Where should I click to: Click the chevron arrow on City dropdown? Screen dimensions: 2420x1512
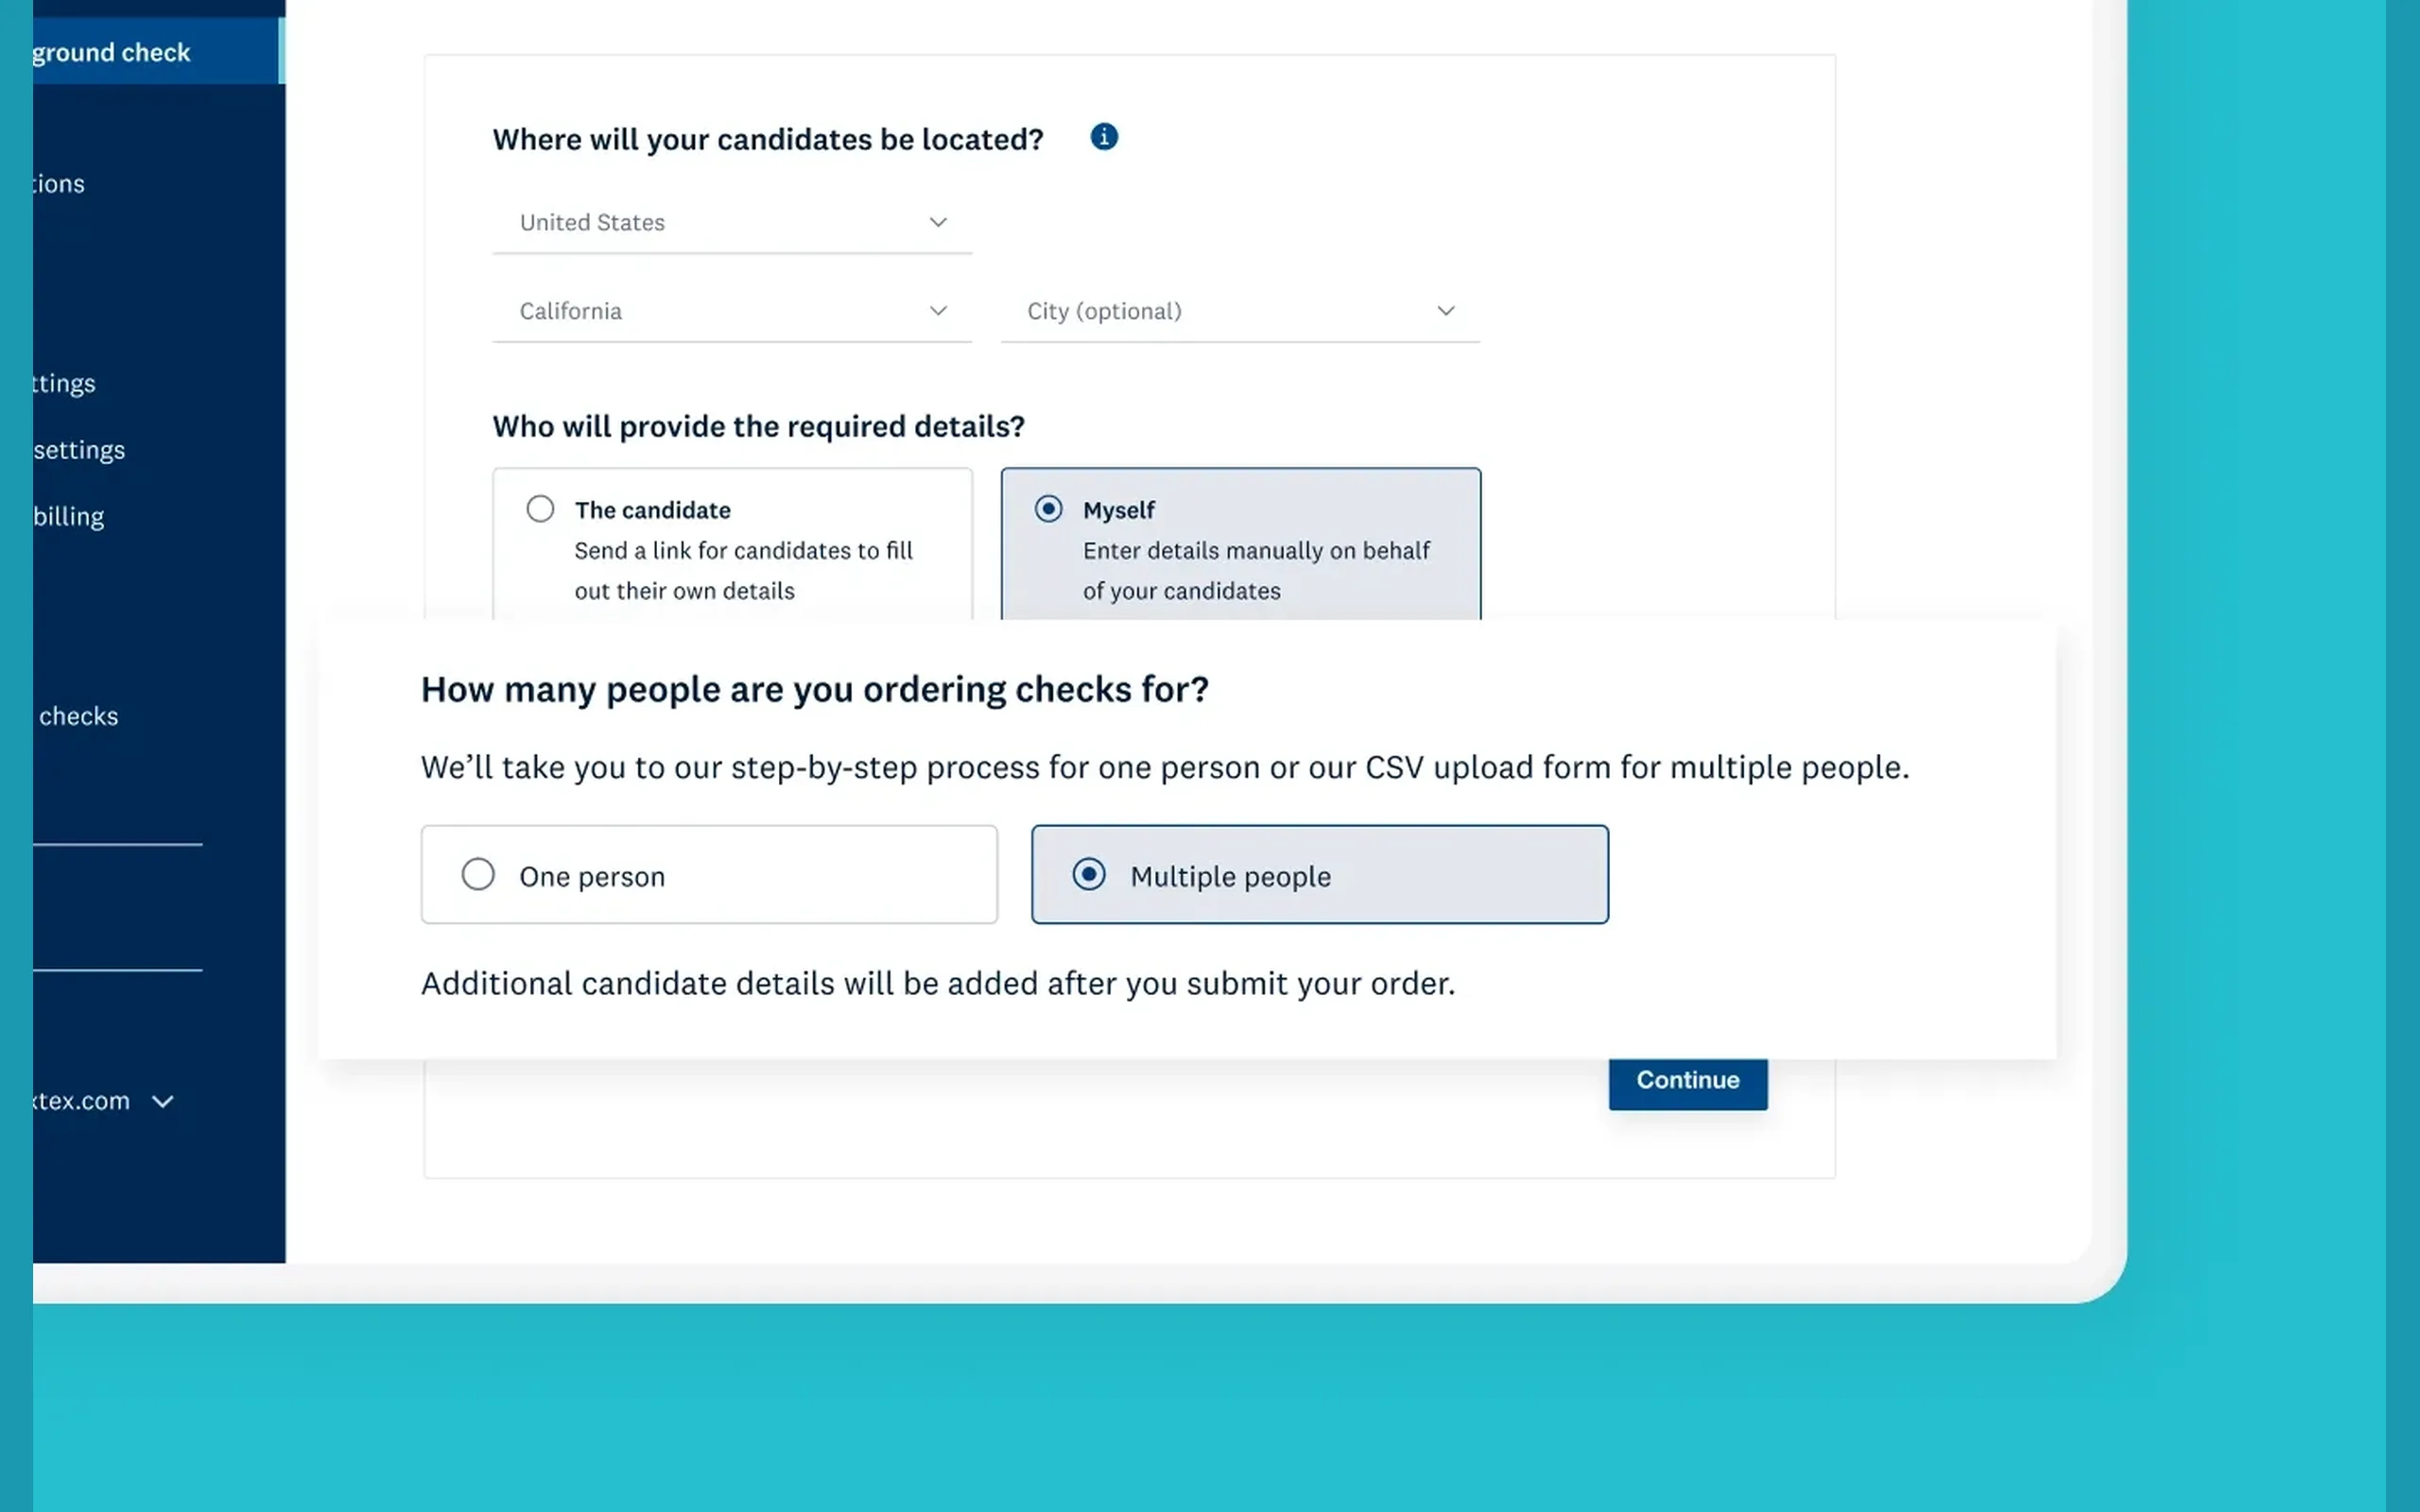(1446, 311)
